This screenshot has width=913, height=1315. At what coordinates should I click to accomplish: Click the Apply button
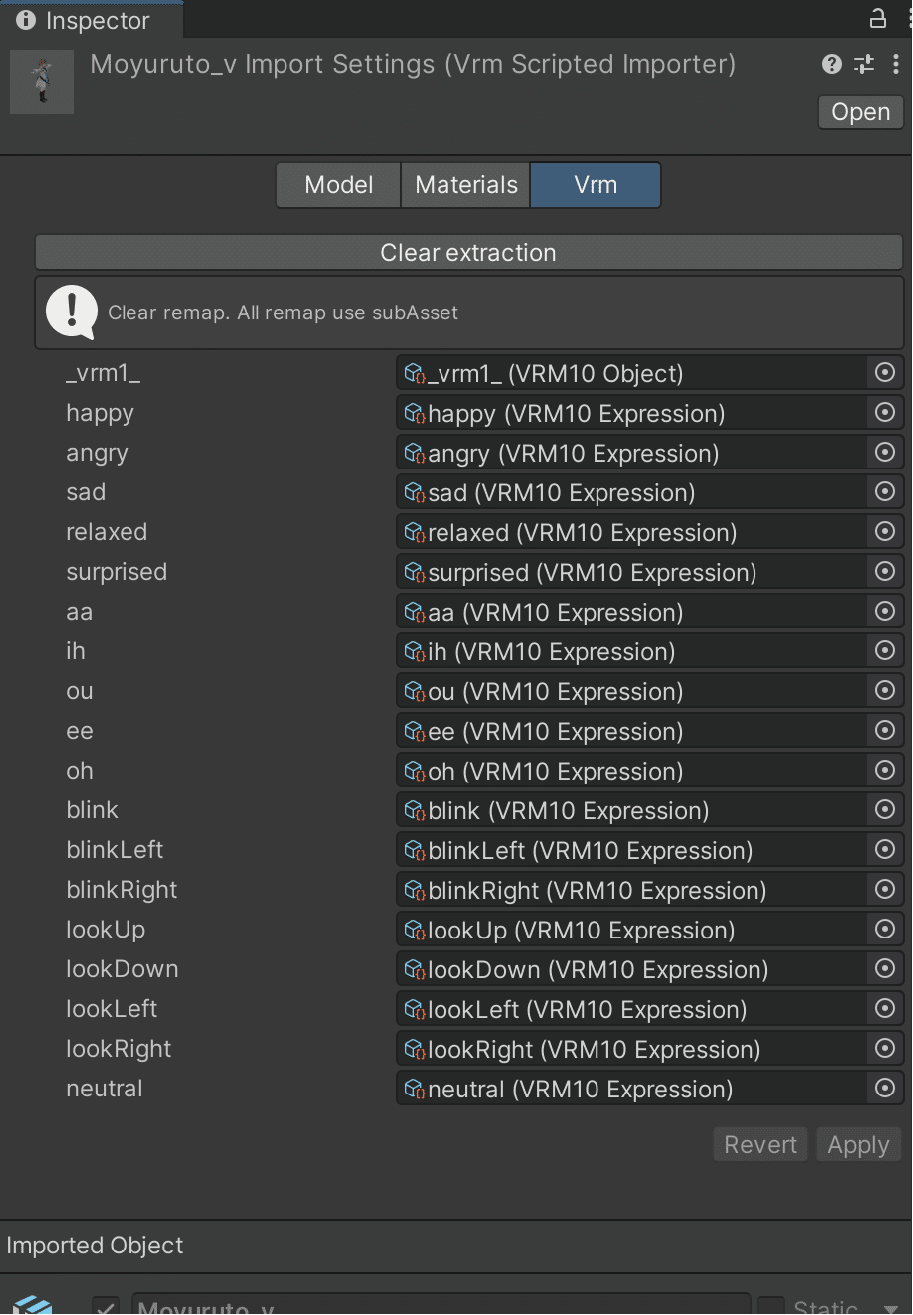pyautogui.click(x=858, y=1143)
